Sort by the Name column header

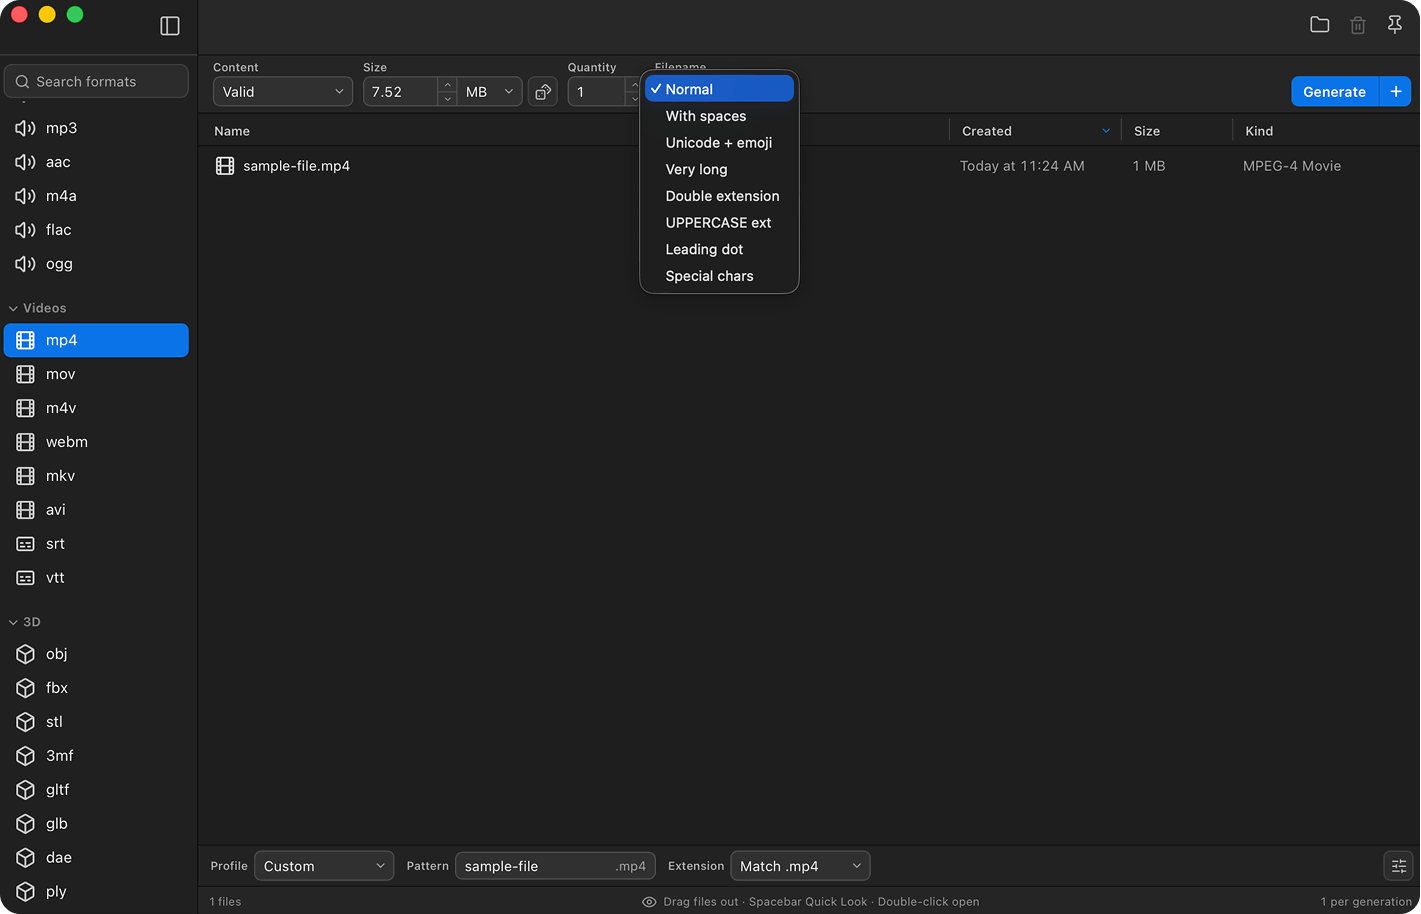click(232, 131)
